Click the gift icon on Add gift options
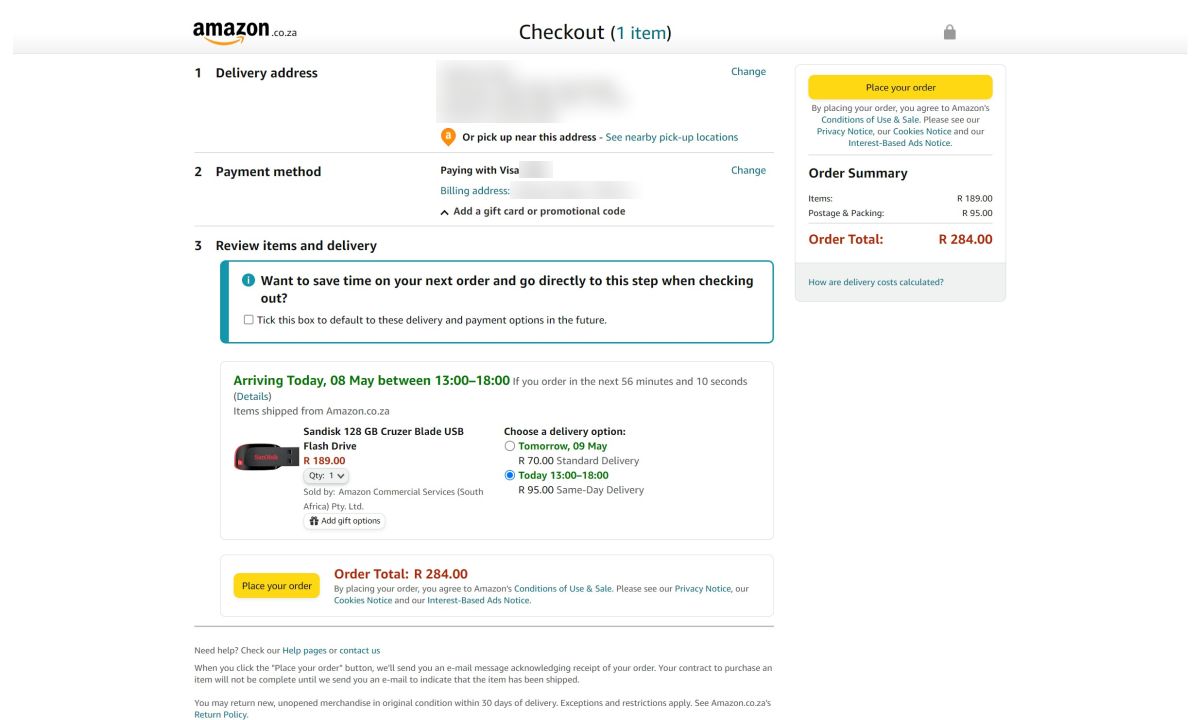This screenshot has width=1200, height=720. (314, 521)
